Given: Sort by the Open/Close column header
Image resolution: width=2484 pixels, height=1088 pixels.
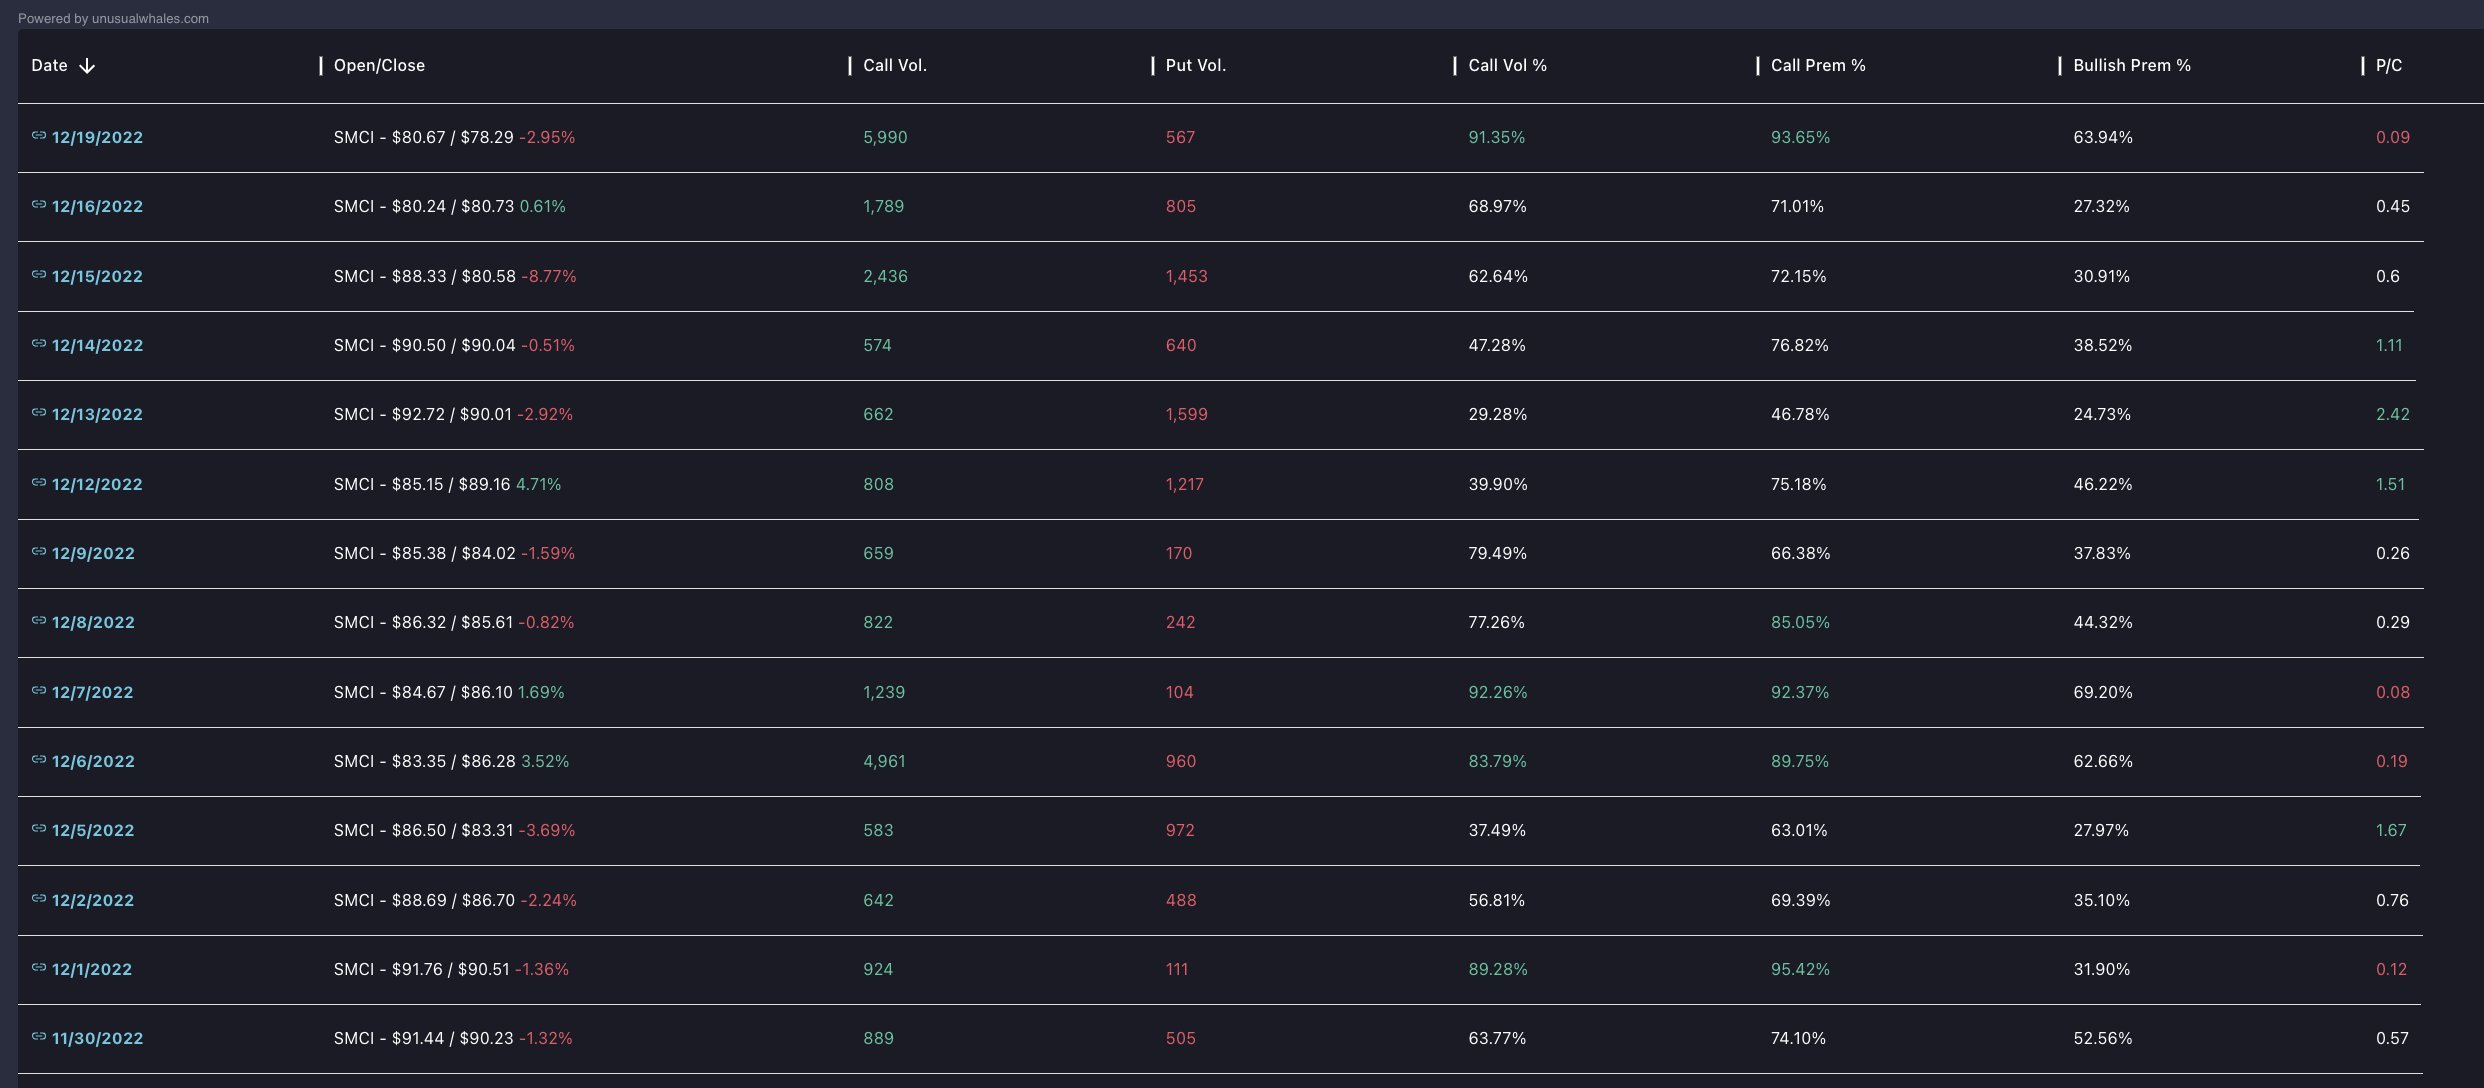Looking at the screenshot, I should click(379, 65).
